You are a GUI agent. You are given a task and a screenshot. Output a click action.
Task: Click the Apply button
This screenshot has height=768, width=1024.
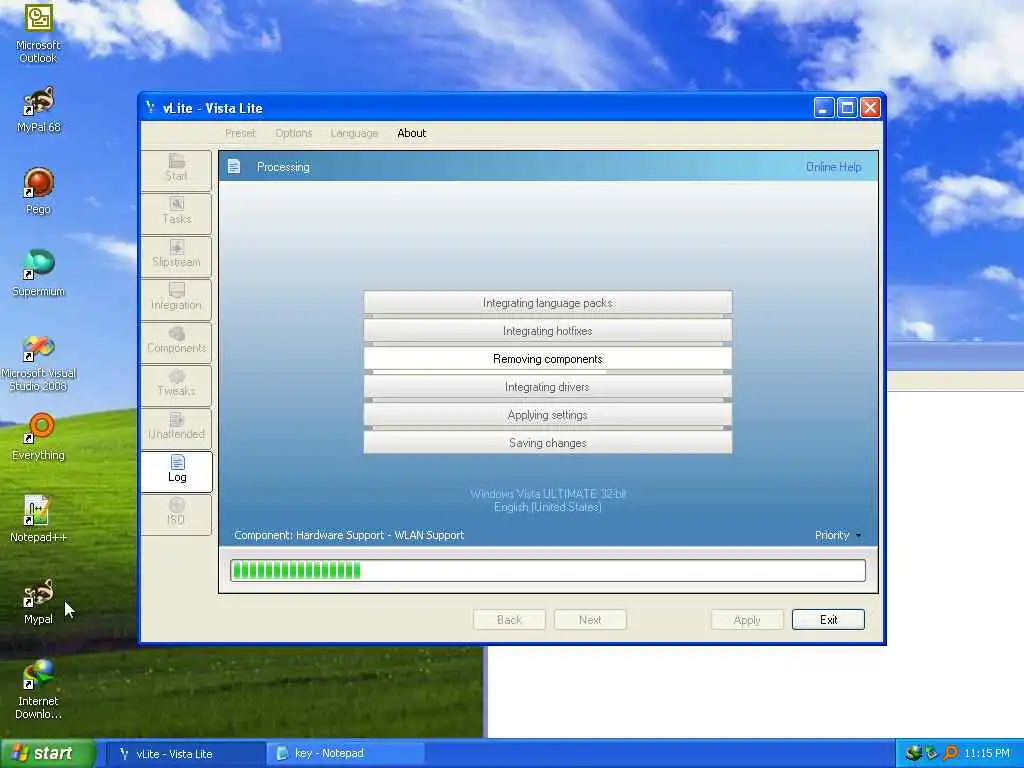point(747,620)
